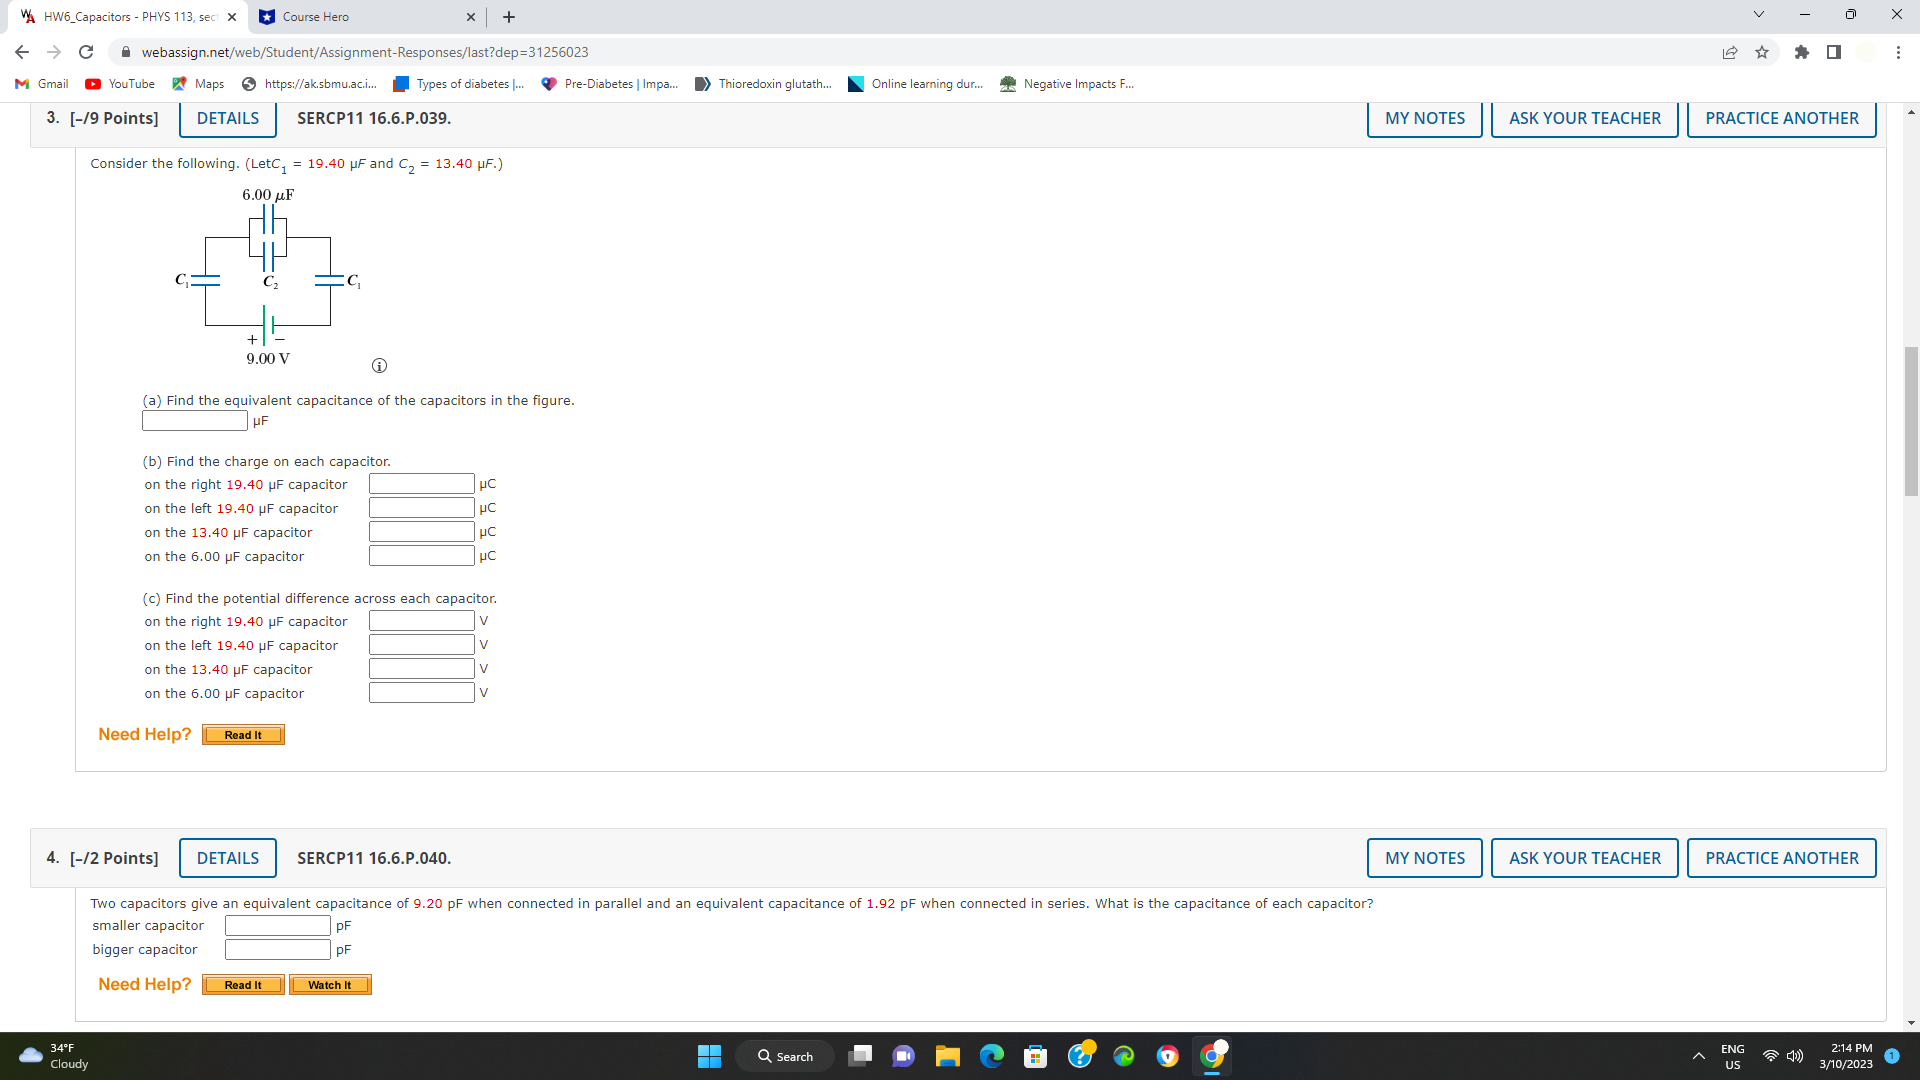This screenshot has width=1920, height=1080.
Task: Open Gmail from the bookmarks bar
Action: point(40,84)
